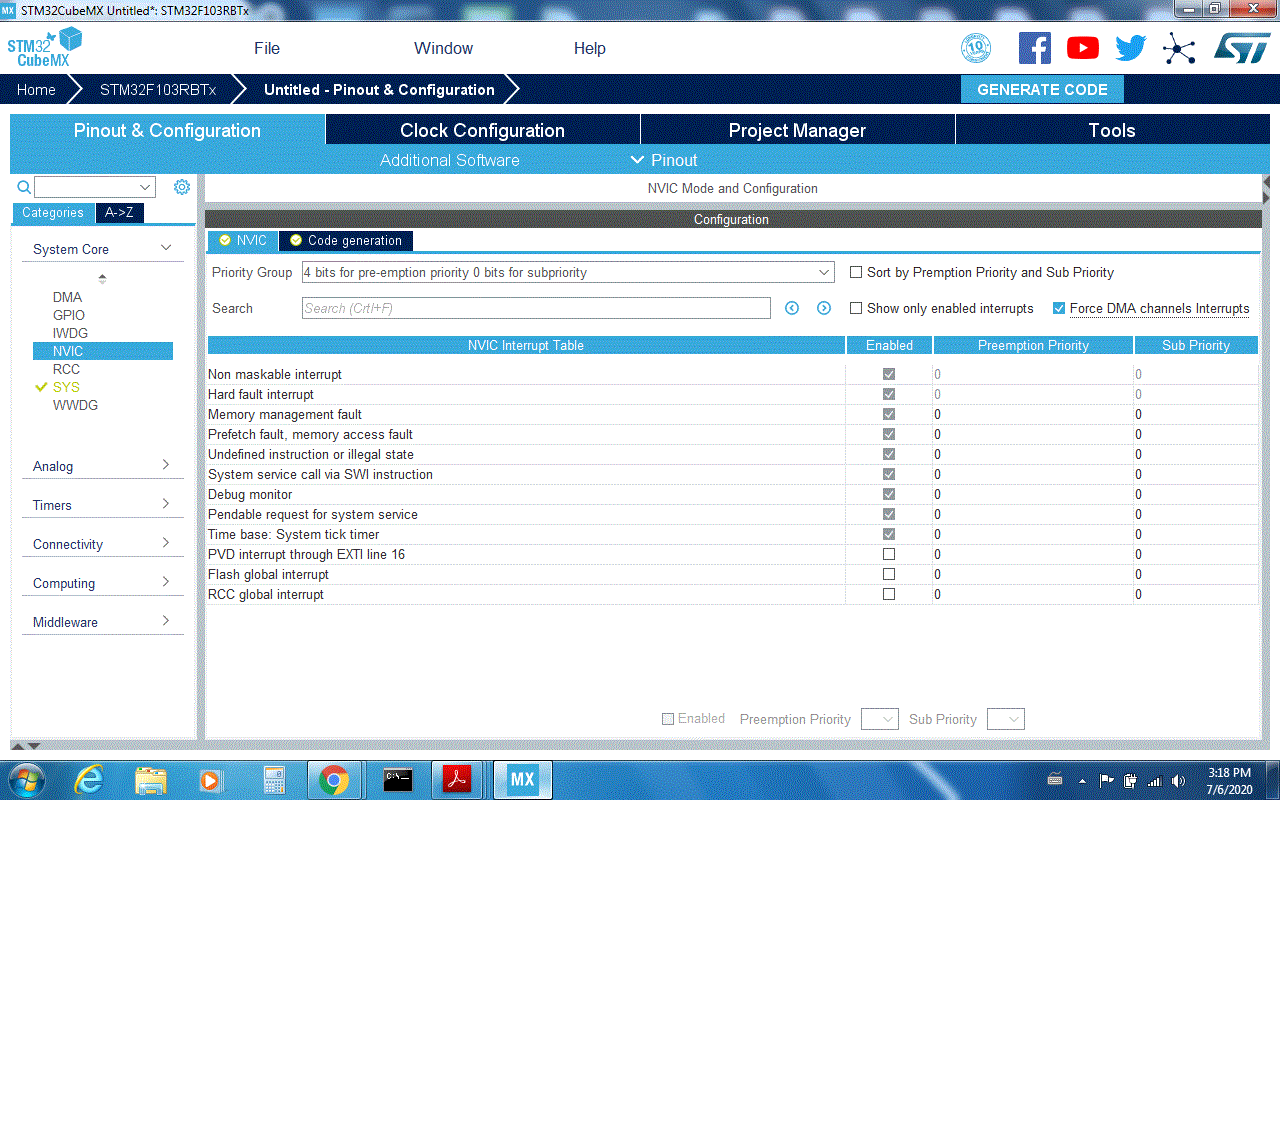
Task: Open the ST Facebook page icon
Action: pos(1035,48)
